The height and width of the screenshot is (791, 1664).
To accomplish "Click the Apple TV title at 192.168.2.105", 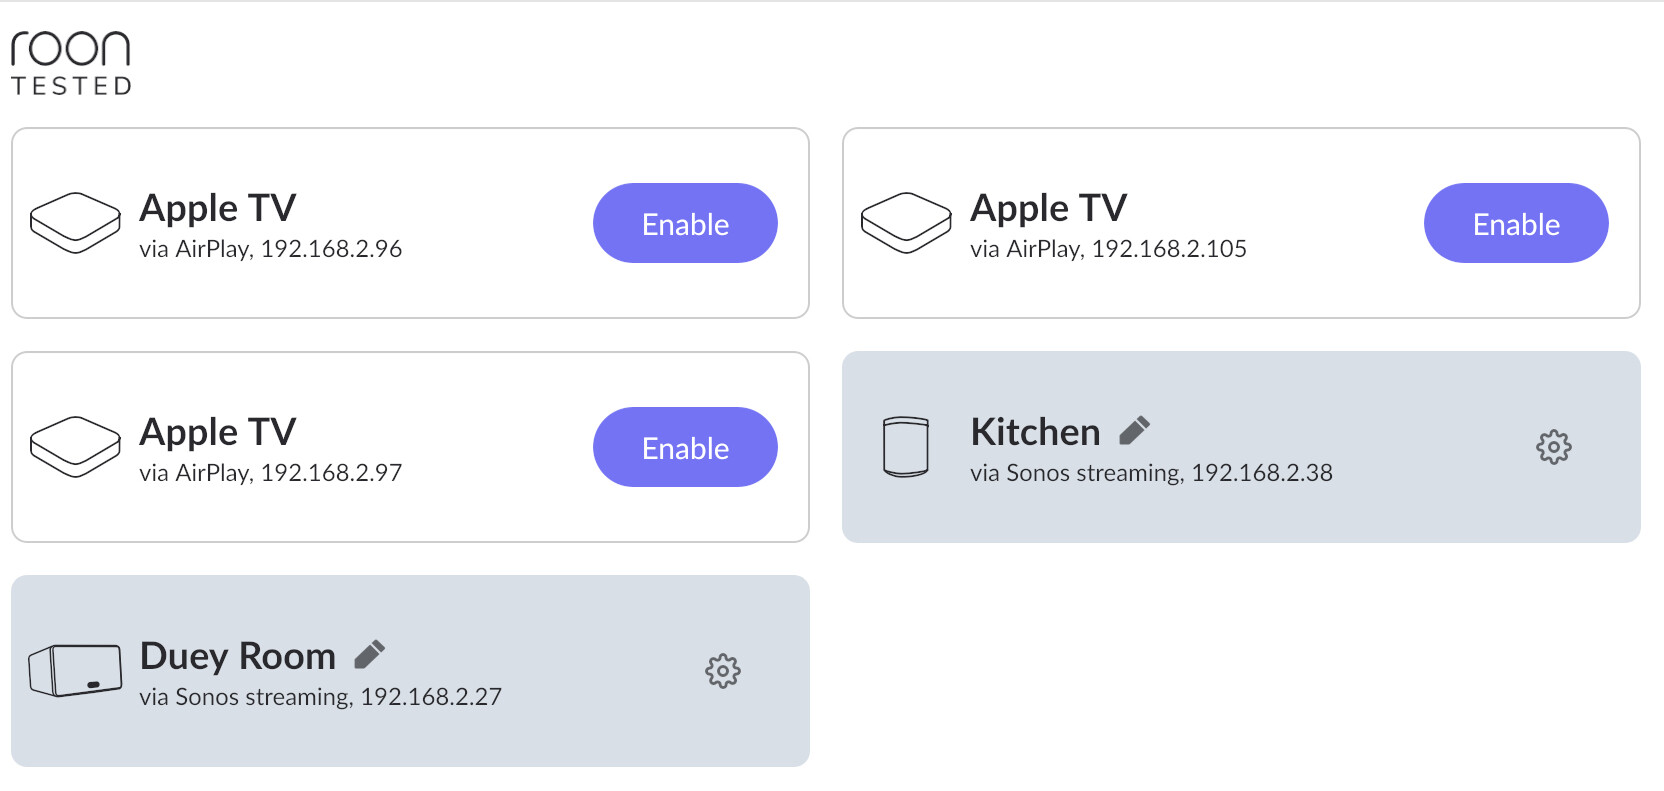I will coord(1048,208).
